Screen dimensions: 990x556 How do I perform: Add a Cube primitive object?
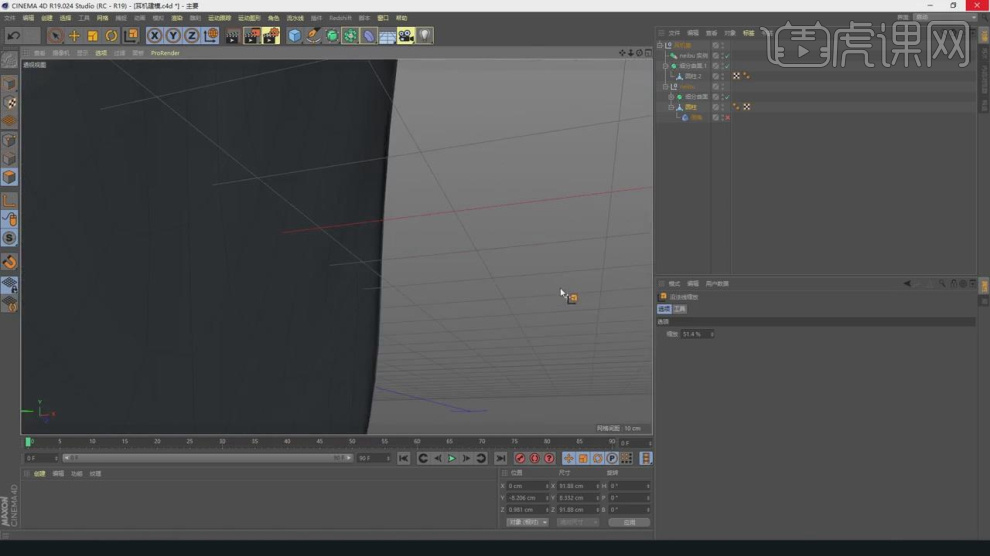coord(294,36)
